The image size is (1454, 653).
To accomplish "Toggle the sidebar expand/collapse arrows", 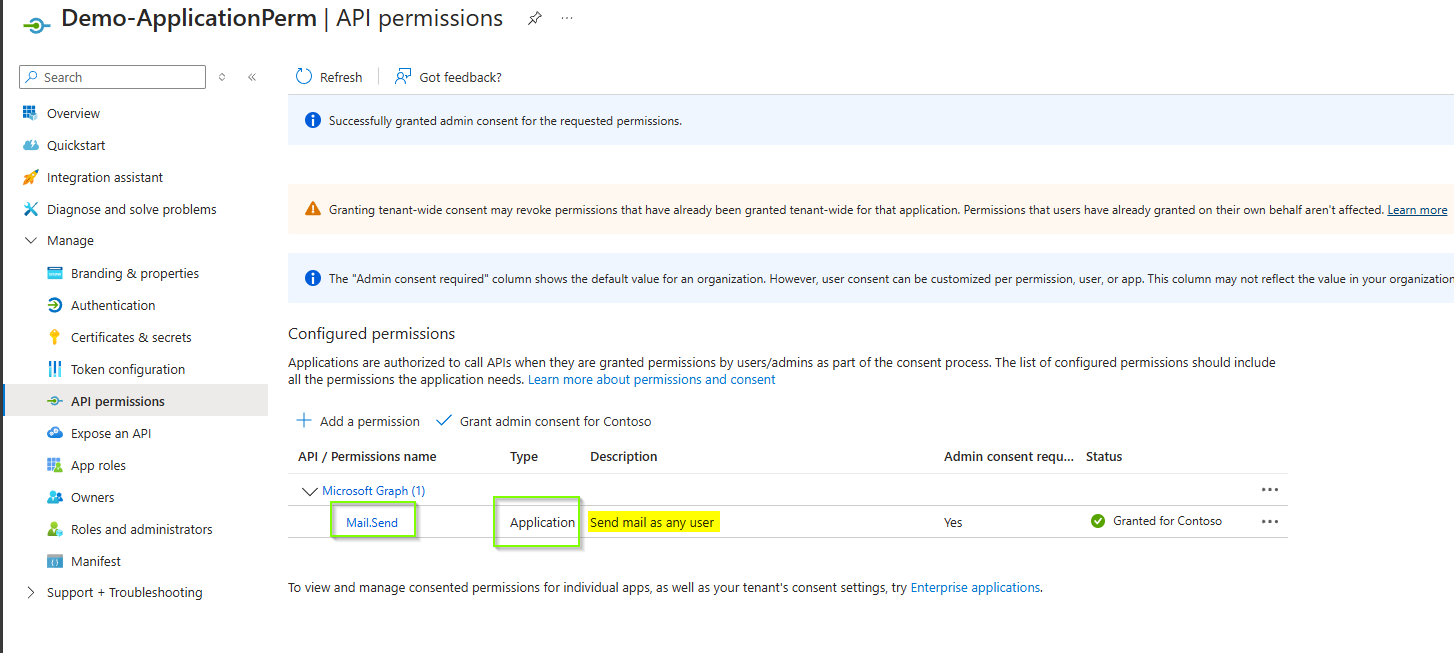I will coord(222,77).
